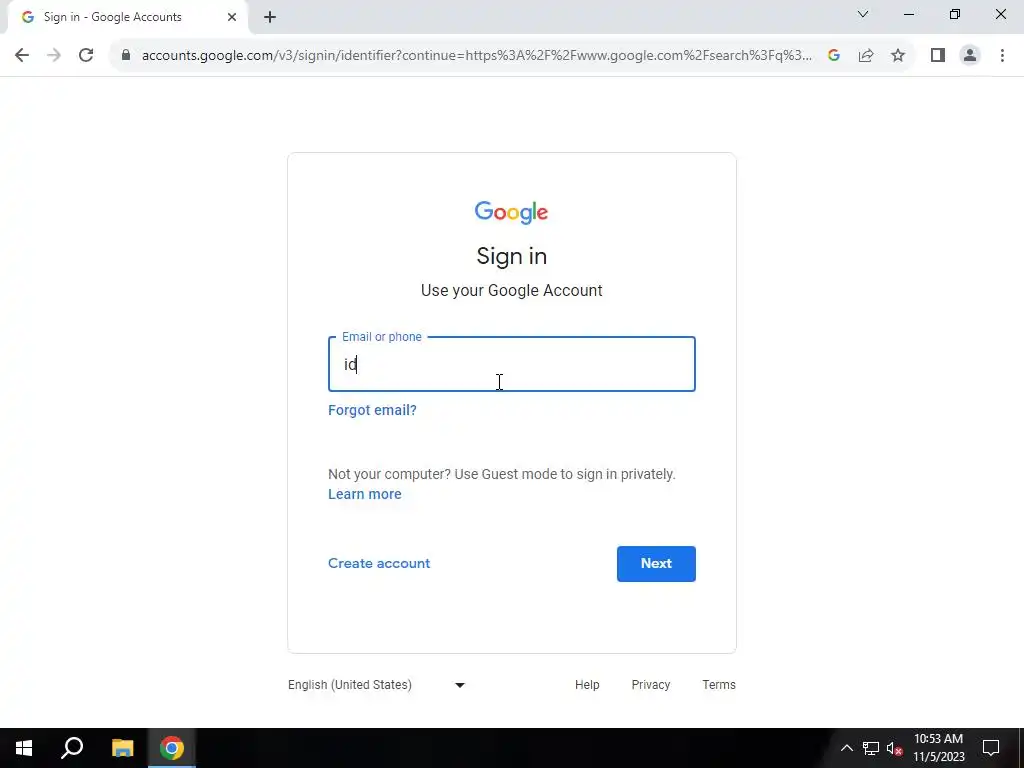Open the side panel icon

tap(938, 56)
